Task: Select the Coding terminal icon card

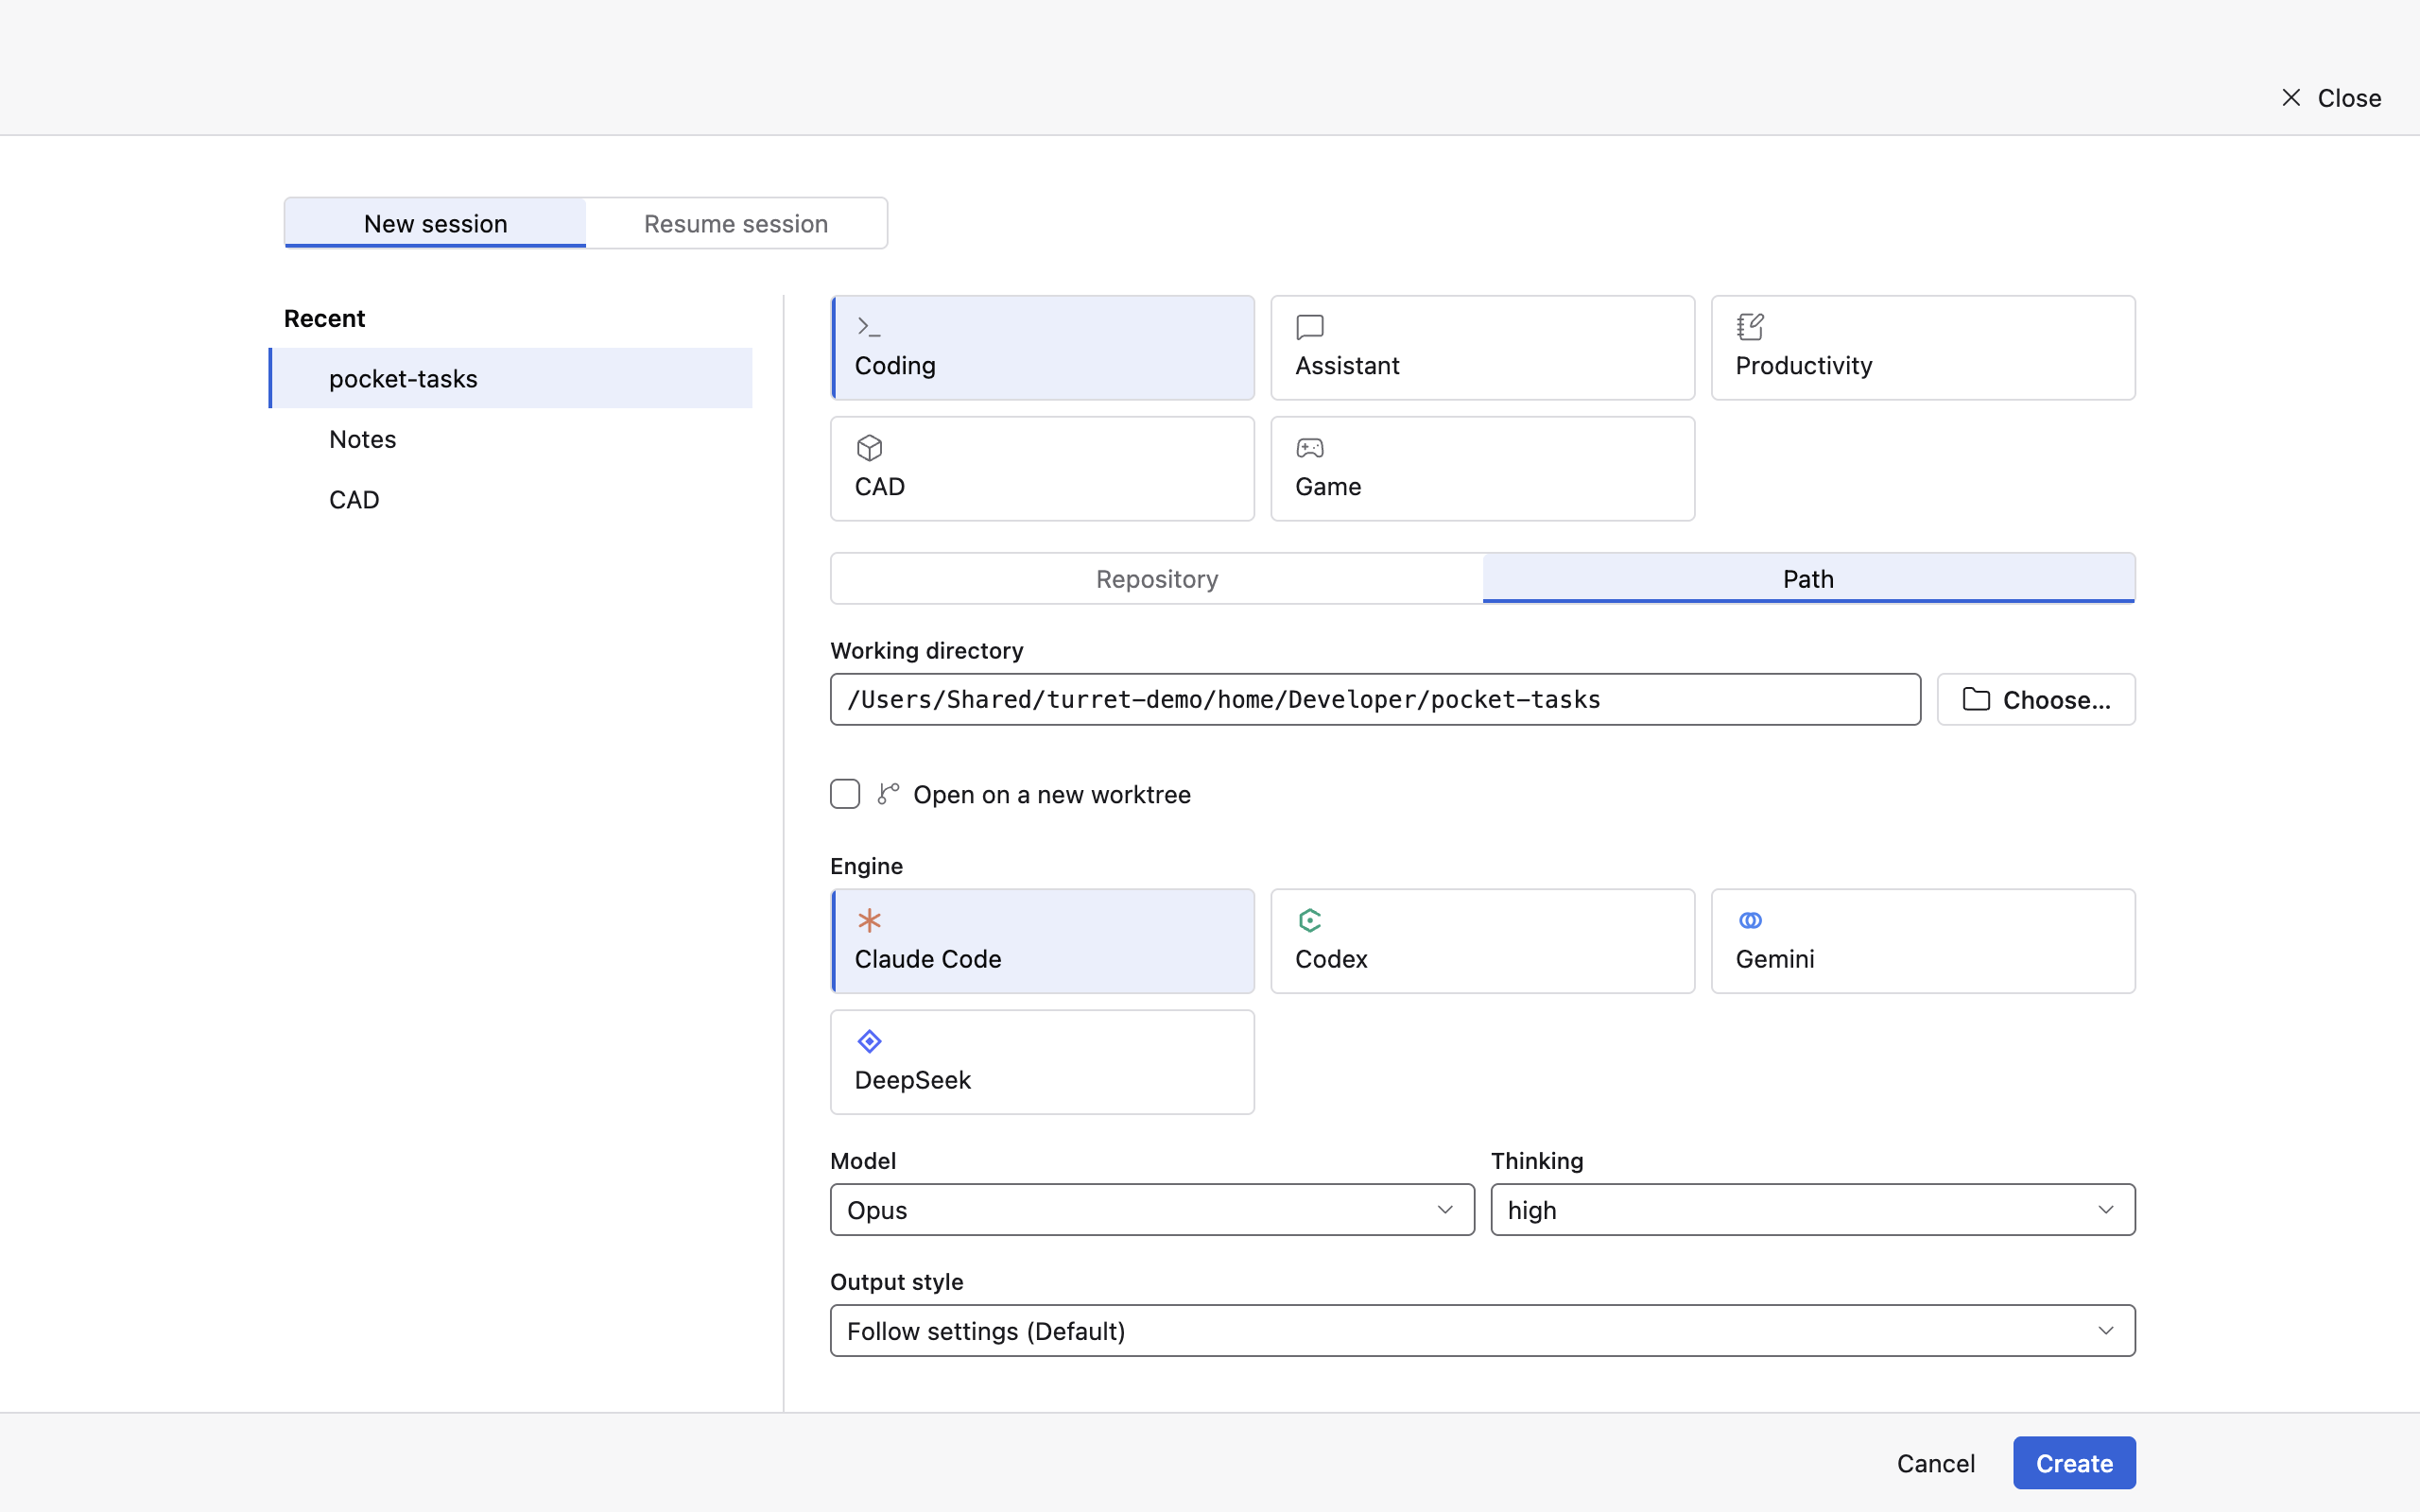Action: (x=1042, y=347)
